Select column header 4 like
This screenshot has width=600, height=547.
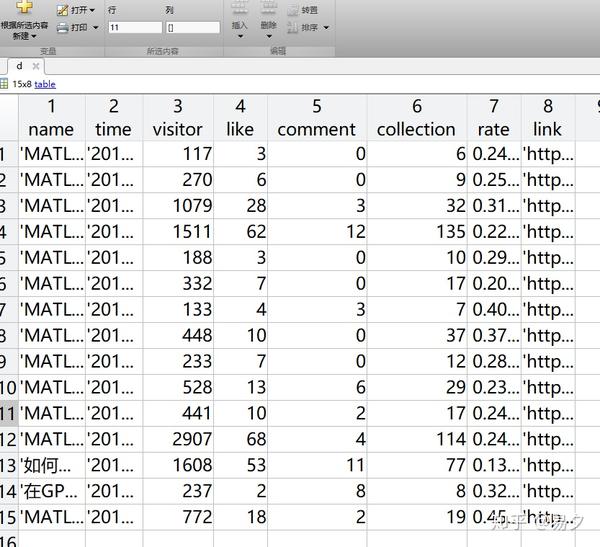pyautogui.click(x=240, y=118)
